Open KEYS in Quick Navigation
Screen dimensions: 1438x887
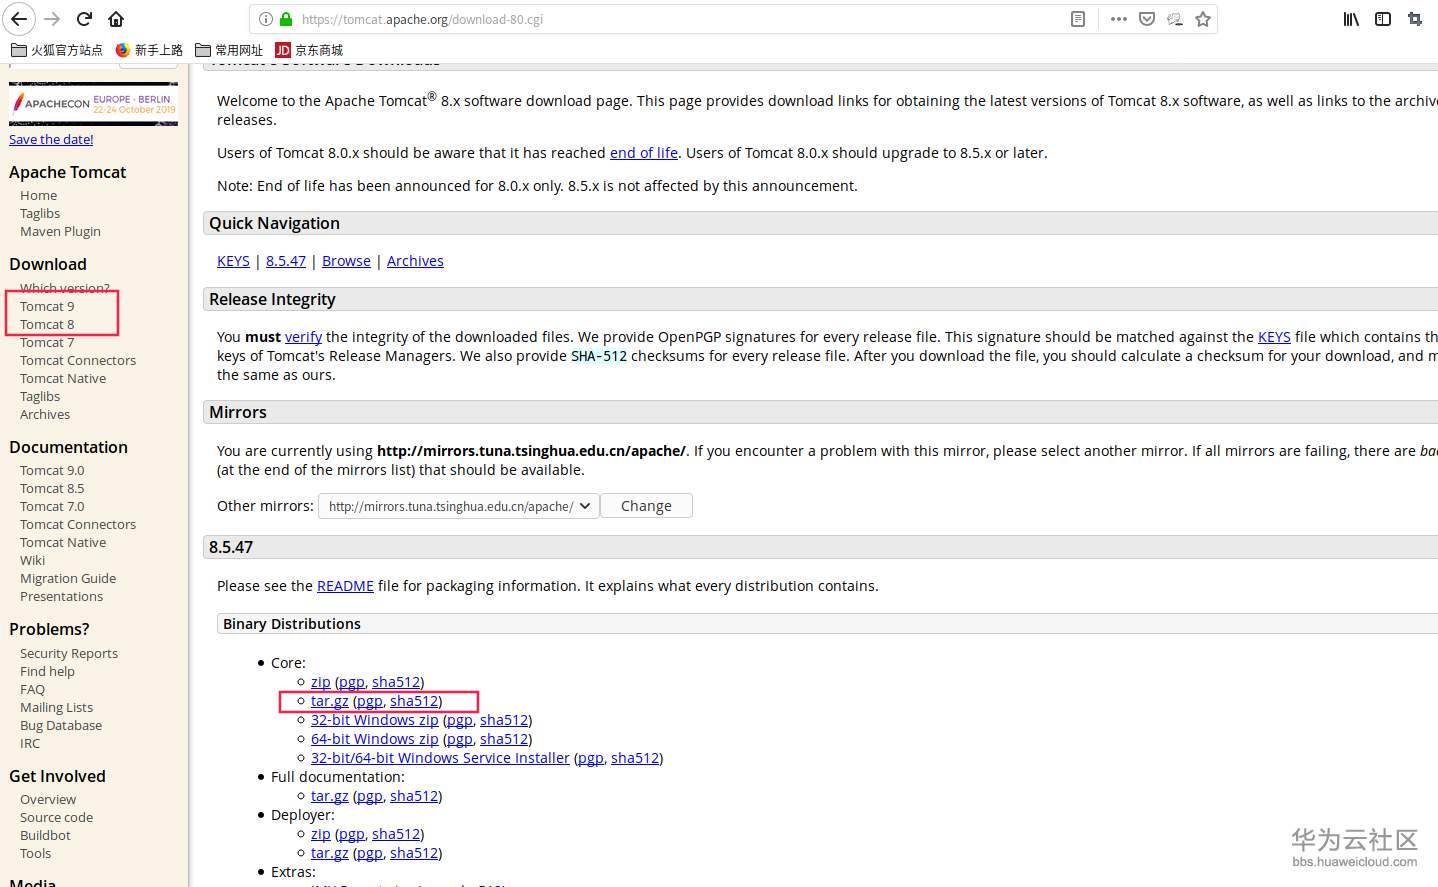click(x=233, y=261)
